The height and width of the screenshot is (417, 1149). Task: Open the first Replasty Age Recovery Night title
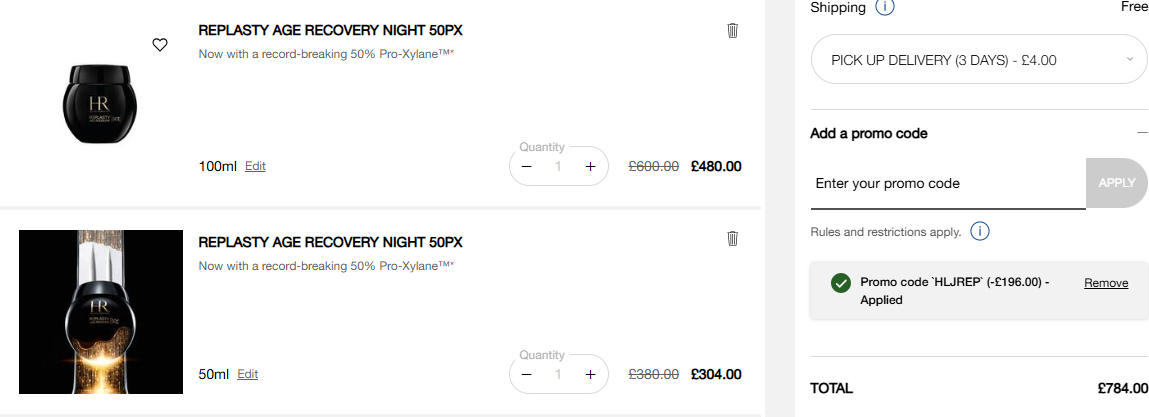click(330, 30)
